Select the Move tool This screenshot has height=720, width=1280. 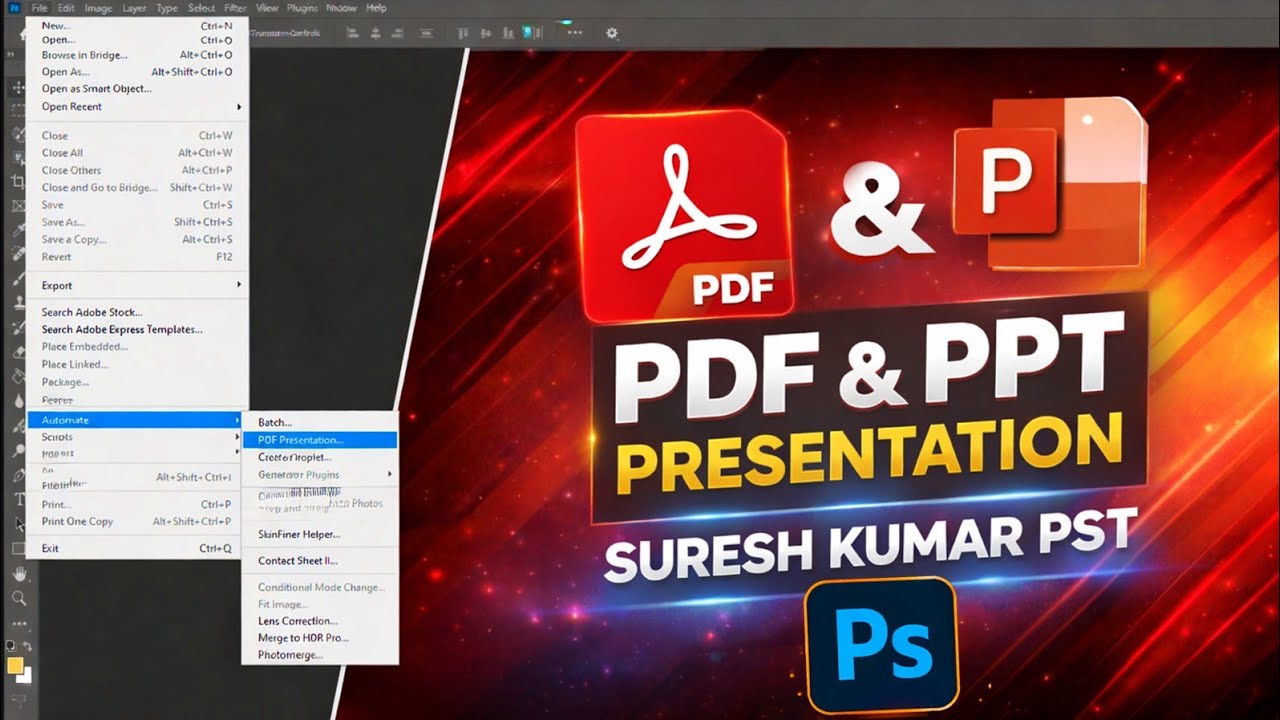(x=18, y=87)
